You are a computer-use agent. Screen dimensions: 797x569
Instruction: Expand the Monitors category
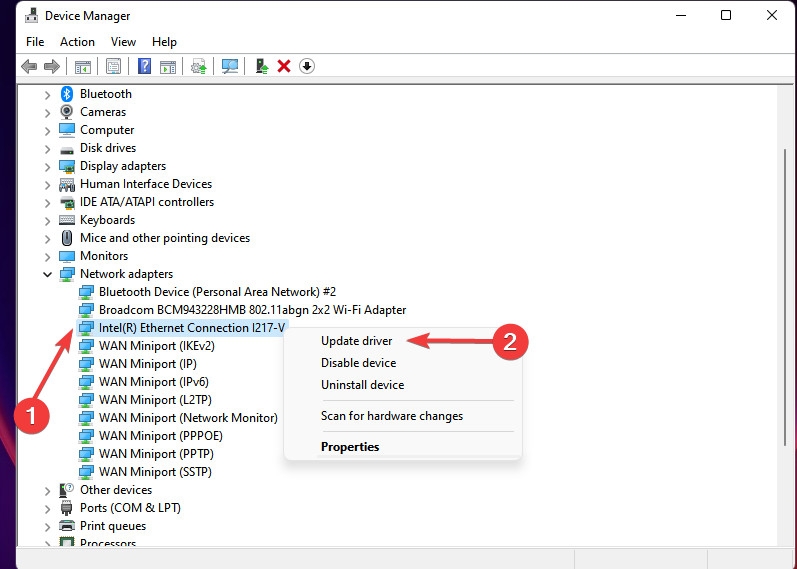pyautogui.click(x=47, y=257)
